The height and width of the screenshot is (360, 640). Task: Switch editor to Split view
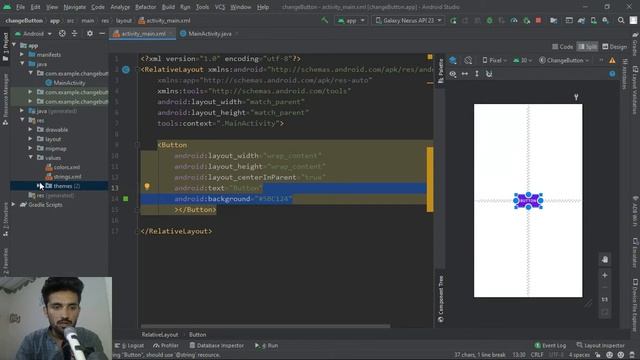[587, 47]
